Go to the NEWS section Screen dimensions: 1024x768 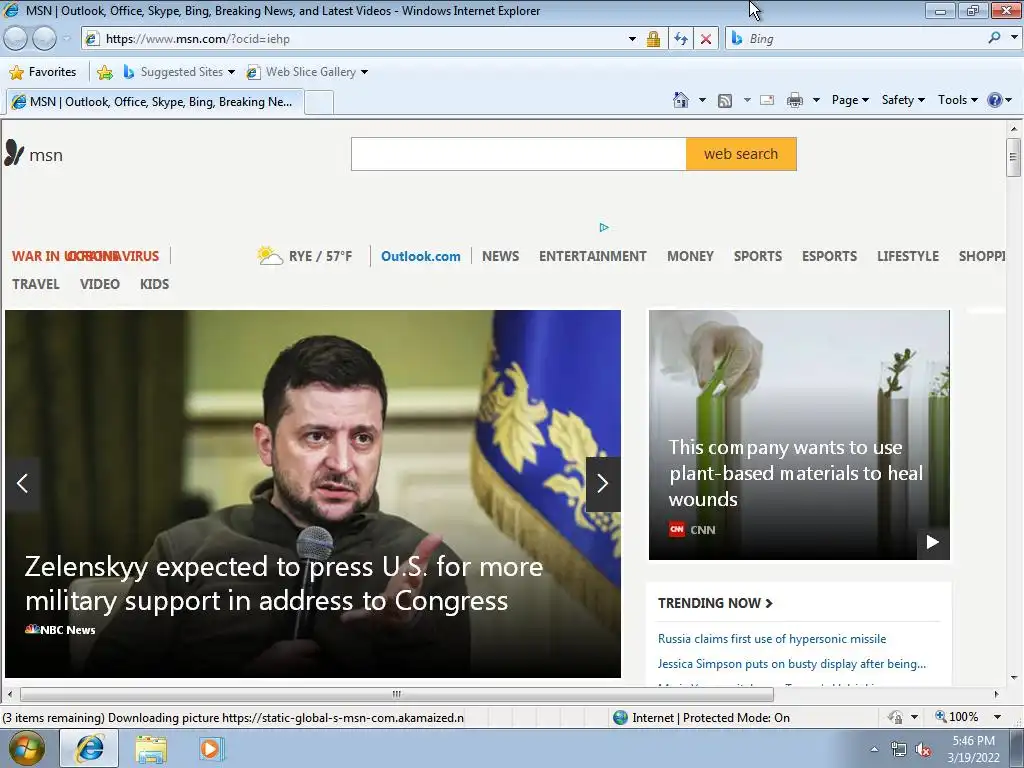coord(500,256)
